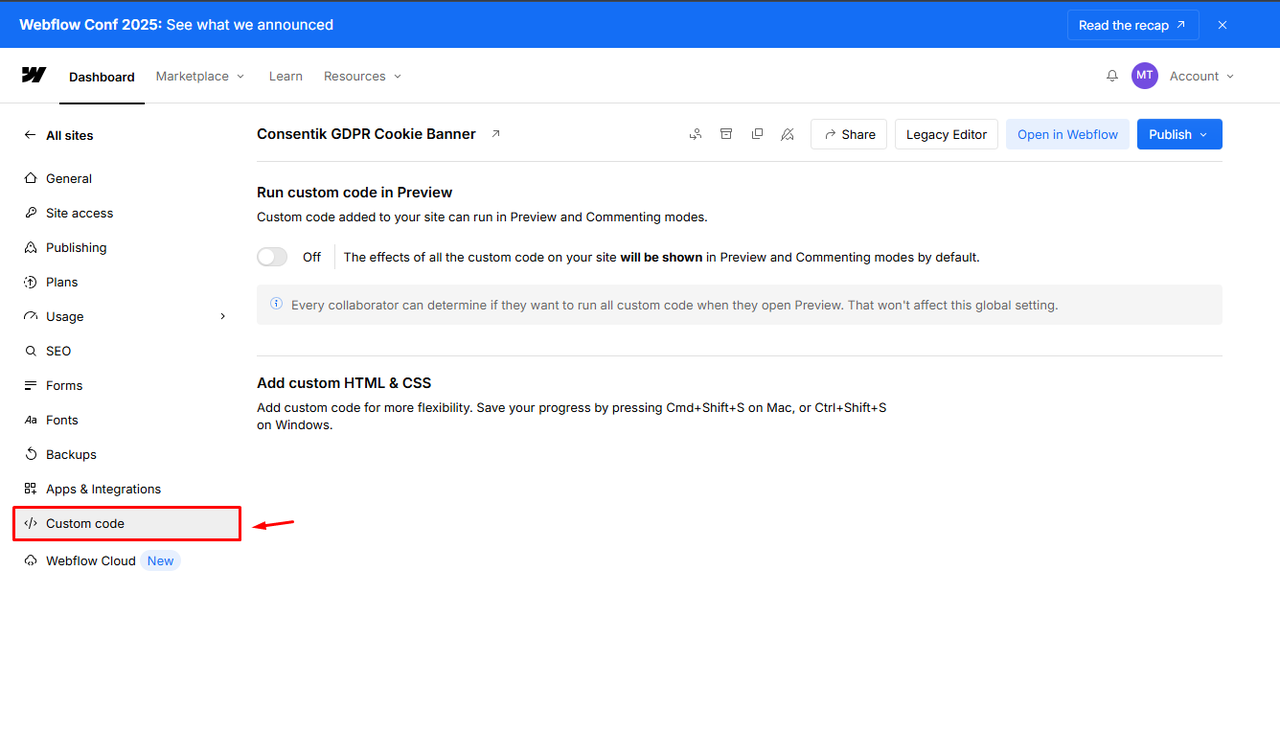This screenshot has width=1280, height=731.
Task: Close the Webflow Conf announcement banner
Action: (1222, 25)
